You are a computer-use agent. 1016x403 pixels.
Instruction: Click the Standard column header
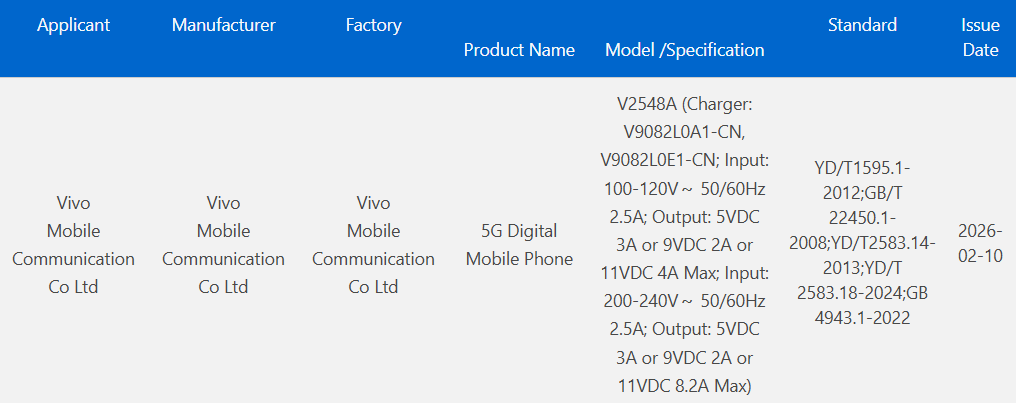862,25
